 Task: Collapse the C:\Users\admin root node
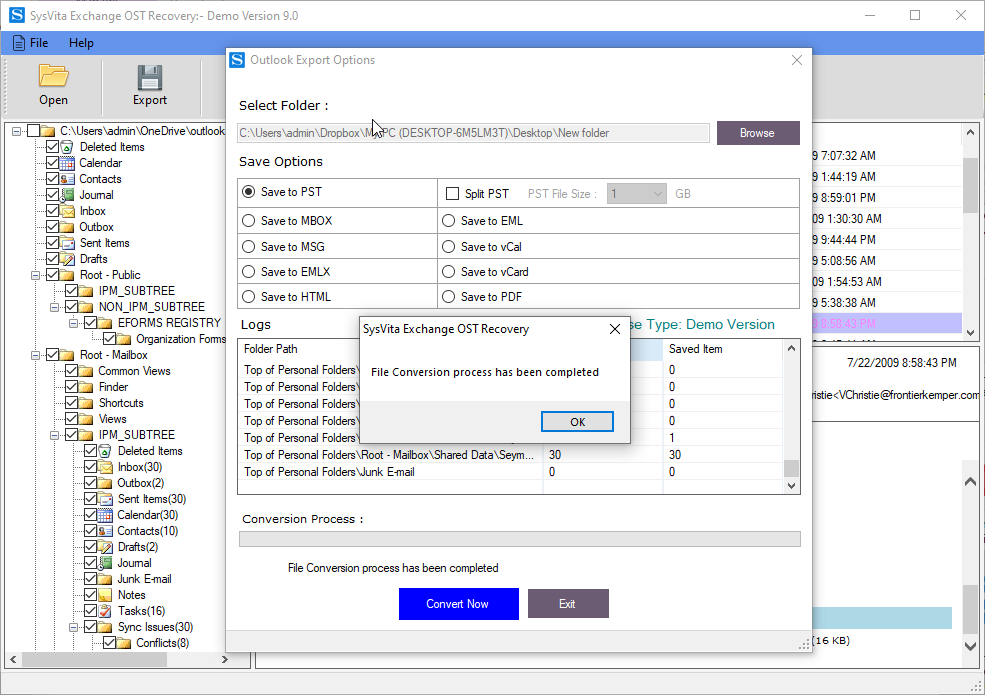pyautogui.click(x=16, y=131)
